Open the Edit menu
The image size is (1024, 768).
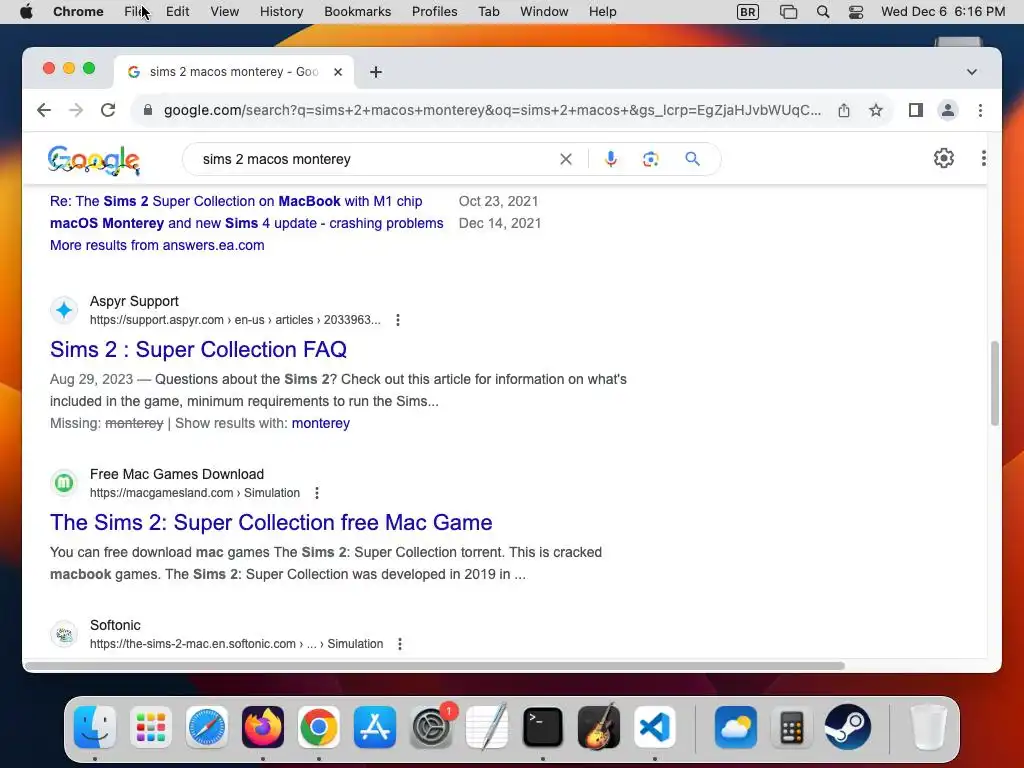(x=178, y=12)
